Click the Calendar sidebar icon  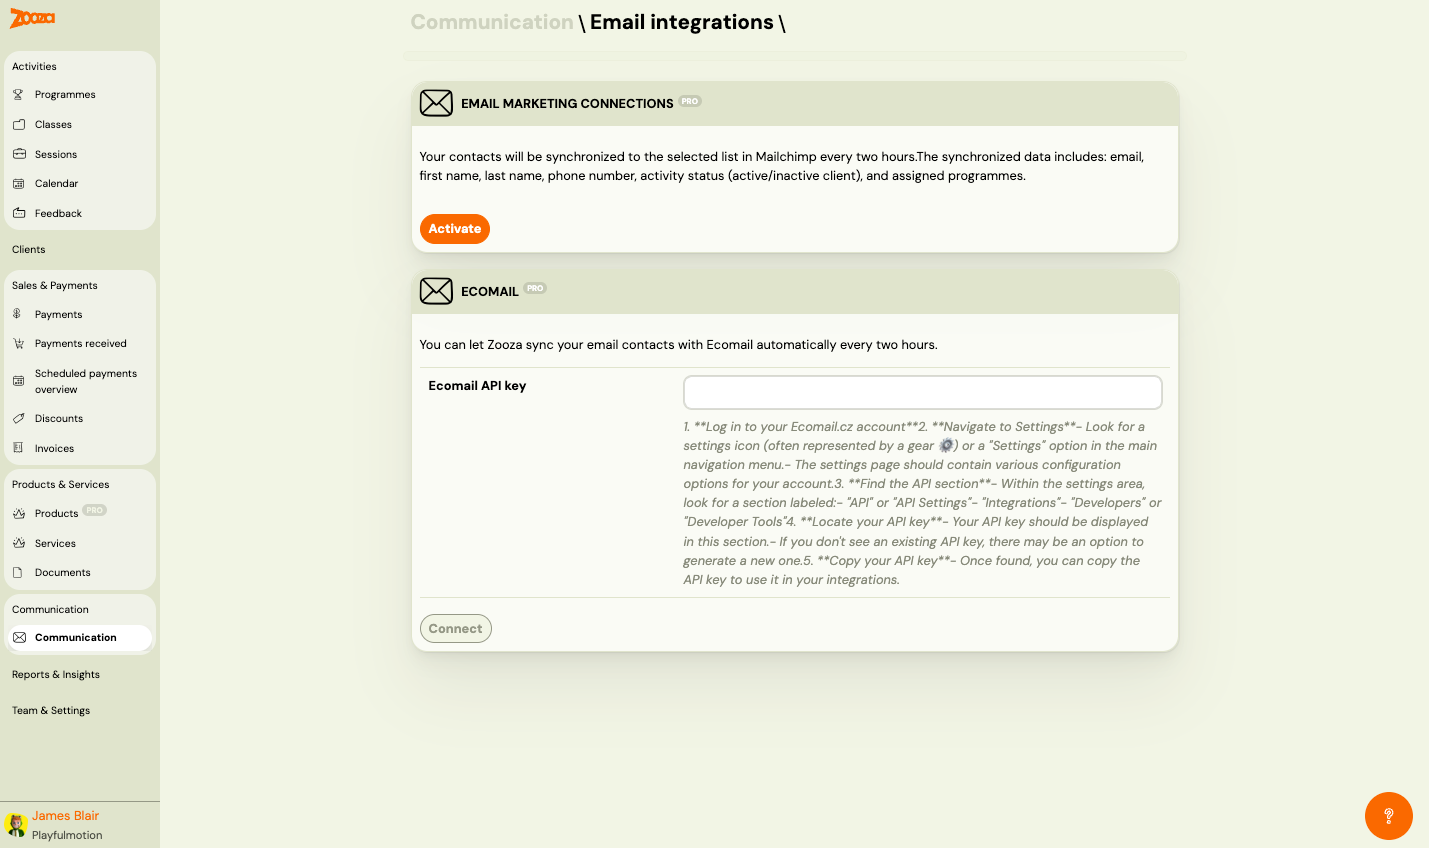(x=18, y=183)
